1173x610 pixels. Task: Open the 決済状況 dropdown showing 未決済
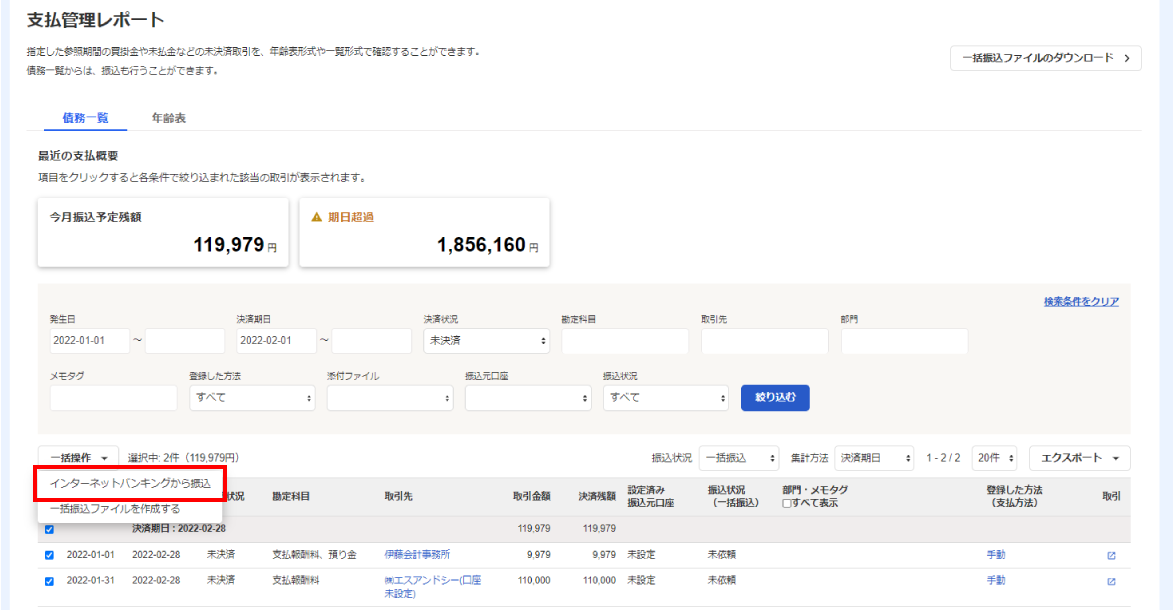click(487, 341)
